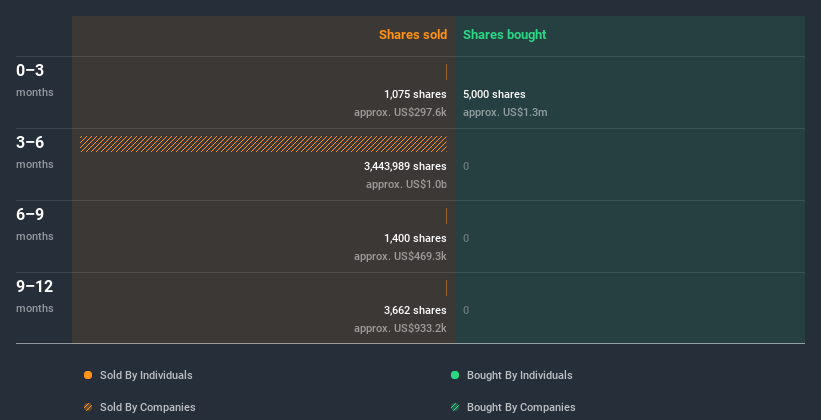
Task: Toggle the Bought By Individuals legend label
Action: tap(519, 375)
